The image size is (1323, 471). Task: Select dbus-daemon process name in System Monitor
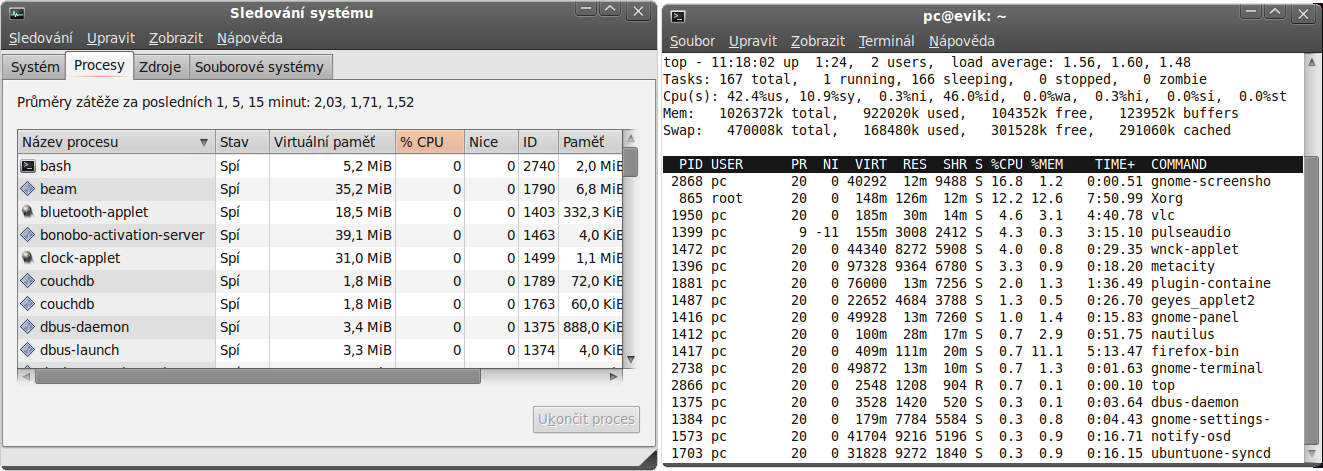(84, 327)
